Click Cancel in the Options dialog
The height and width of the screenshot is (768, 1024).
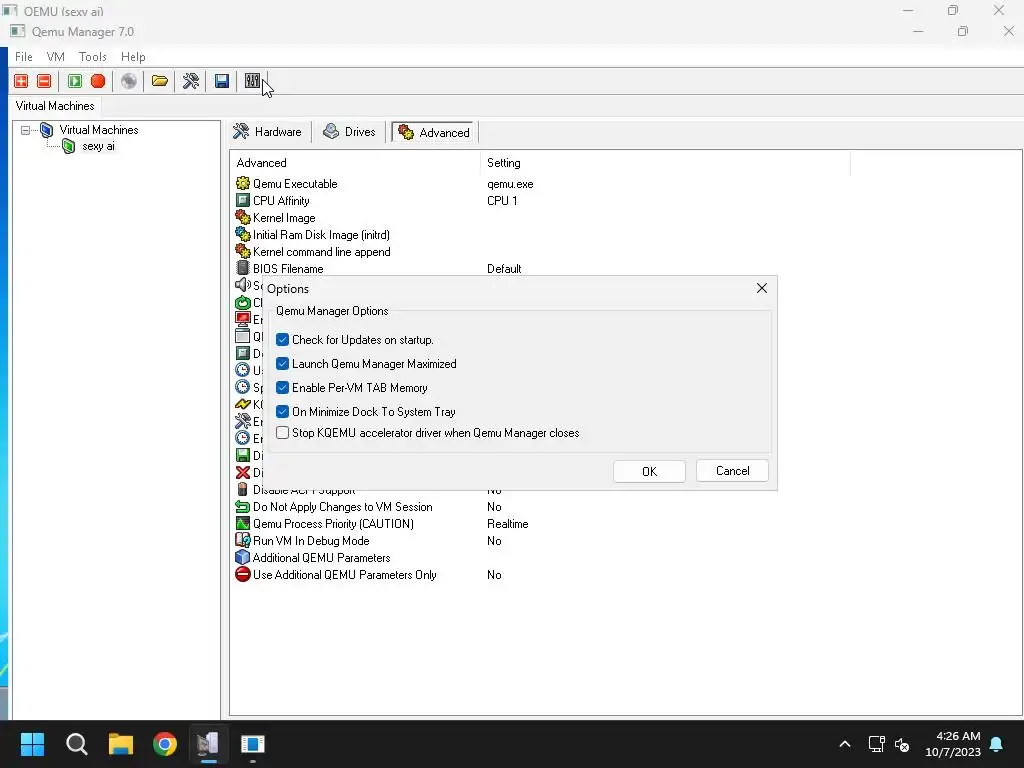click(x=732, y=471)
